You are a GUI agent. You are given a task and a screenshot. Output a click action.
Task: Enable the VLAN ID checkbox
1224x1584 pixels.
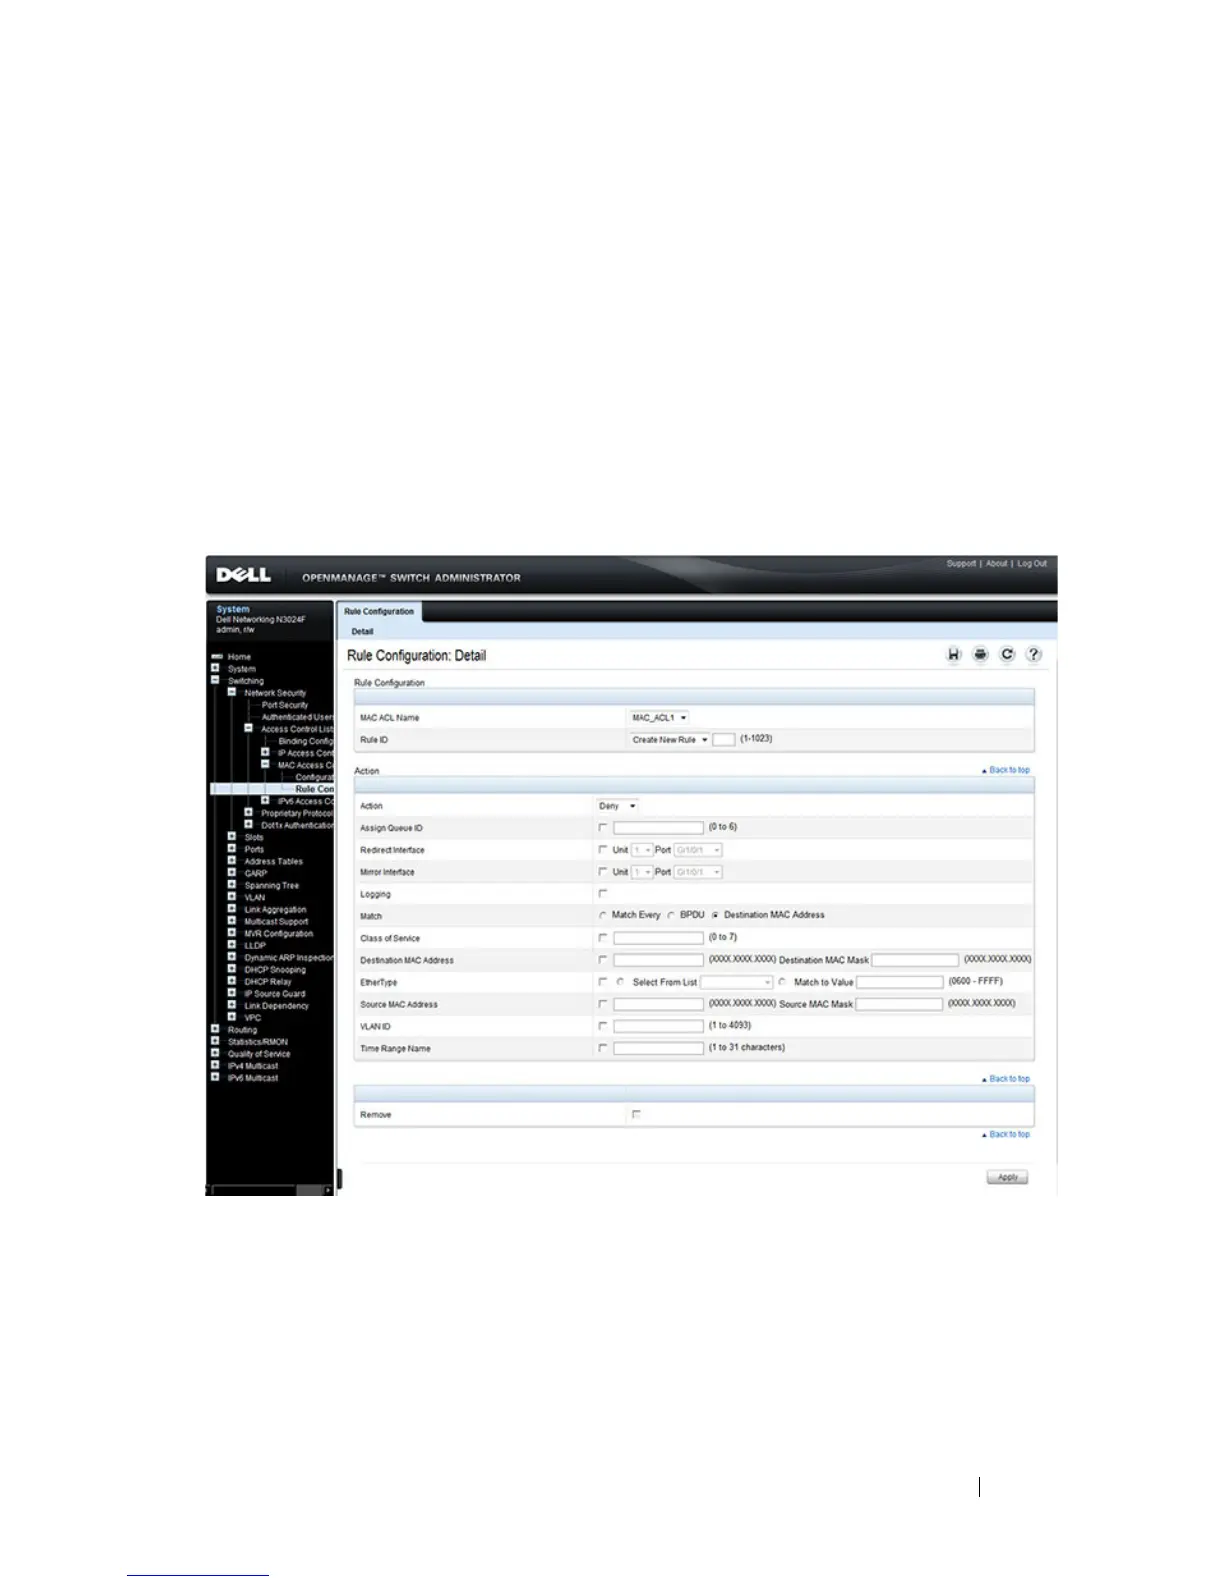tap(602, 1026)
